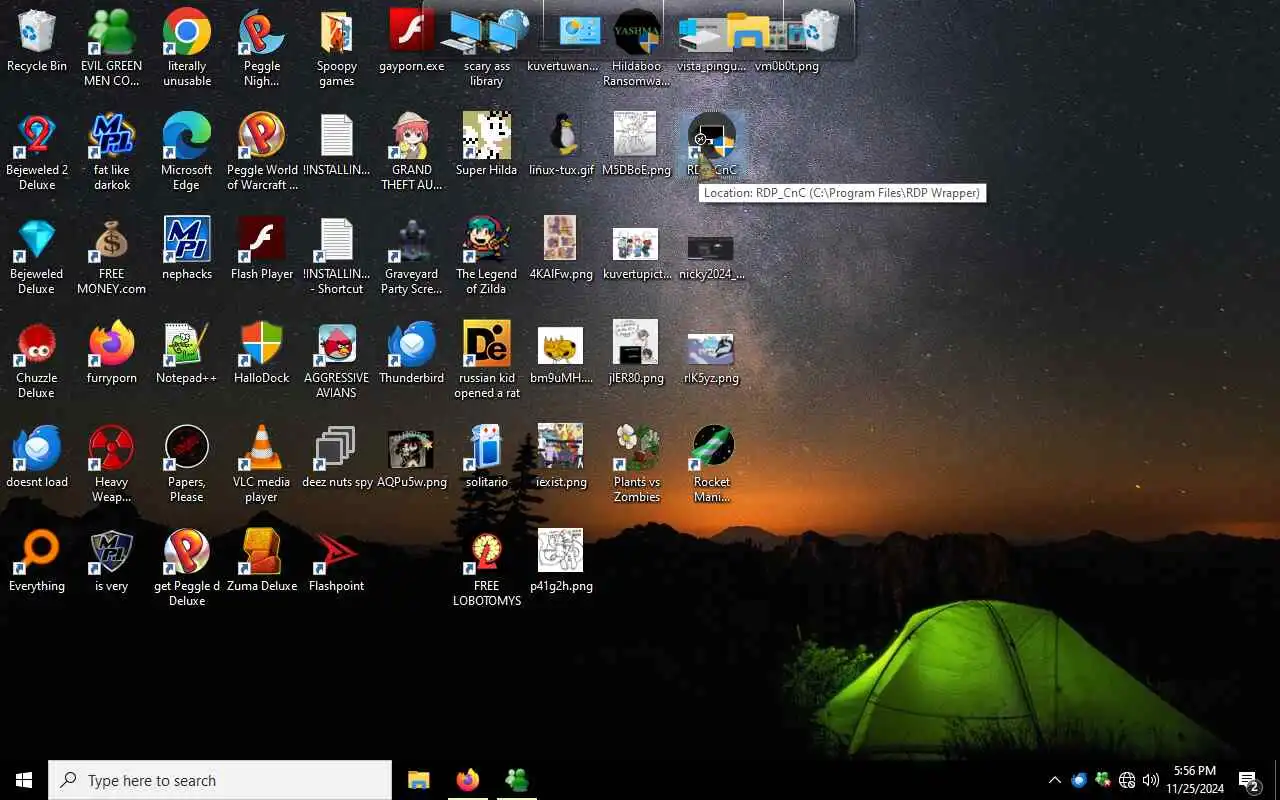Show hidden system tray icons
1280x800 pixels.
click(1054, 780)
